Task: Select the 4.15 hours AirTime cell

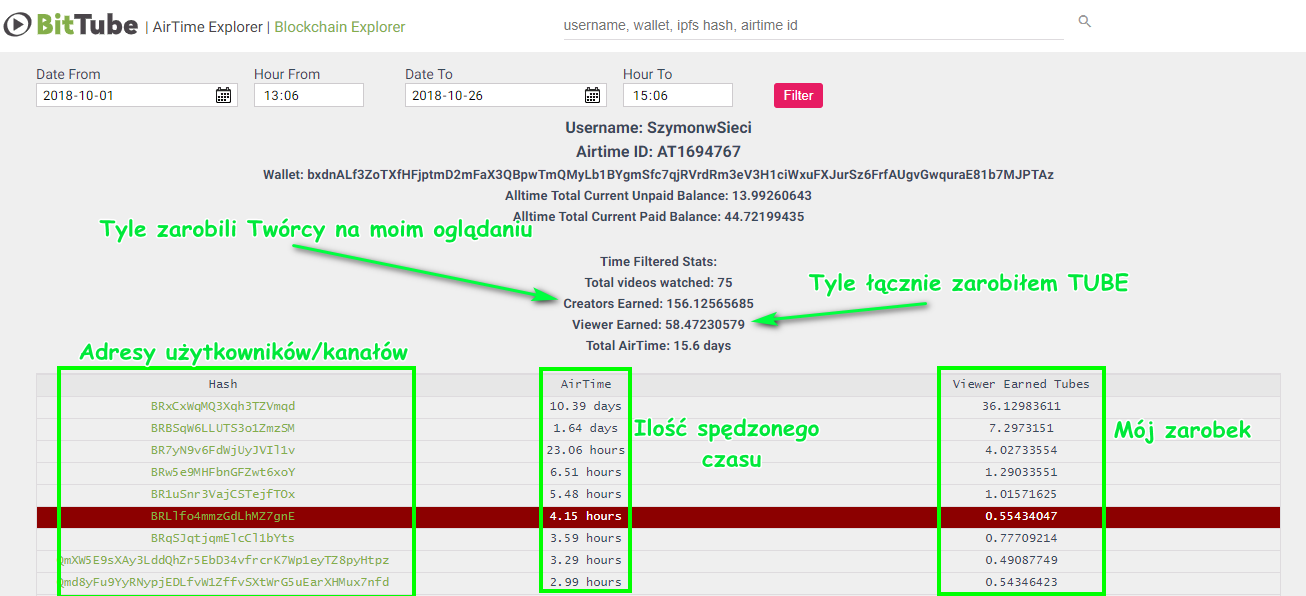Action: pyautogui.click(x=585, y=516)
